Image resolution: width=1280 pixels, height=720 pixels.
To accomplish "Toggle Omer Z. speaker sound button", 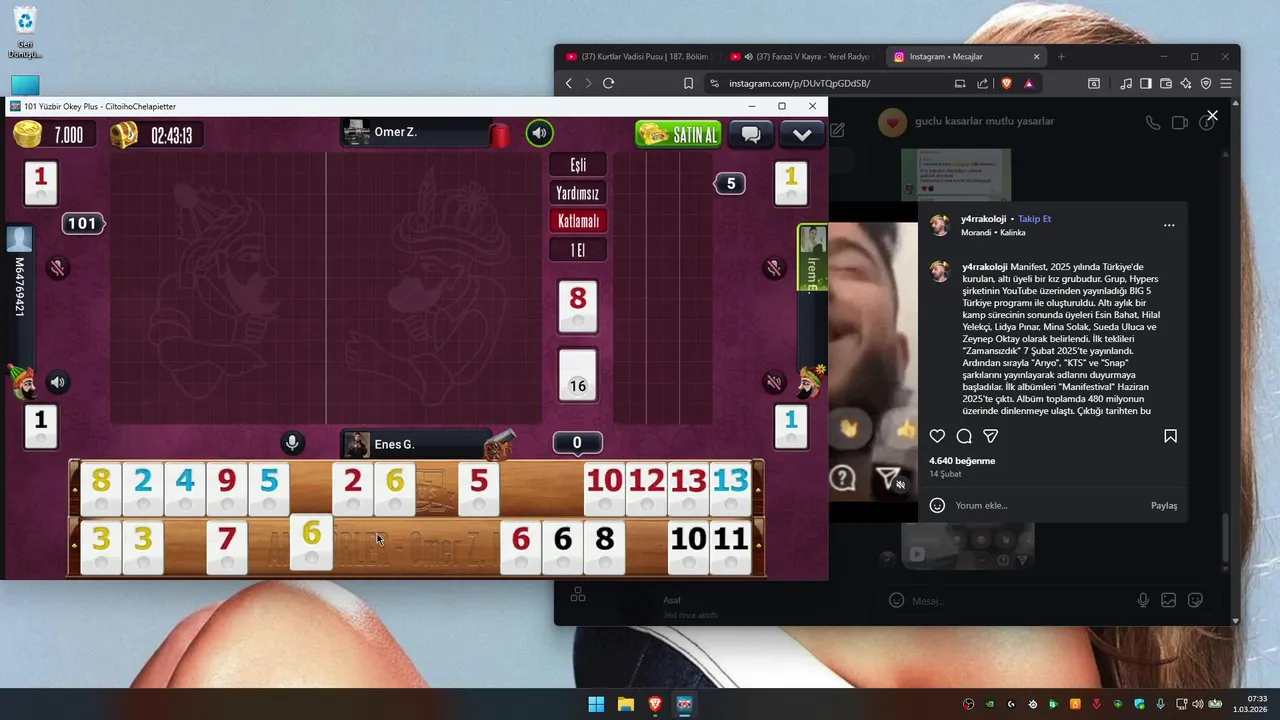I will (540, 133).
